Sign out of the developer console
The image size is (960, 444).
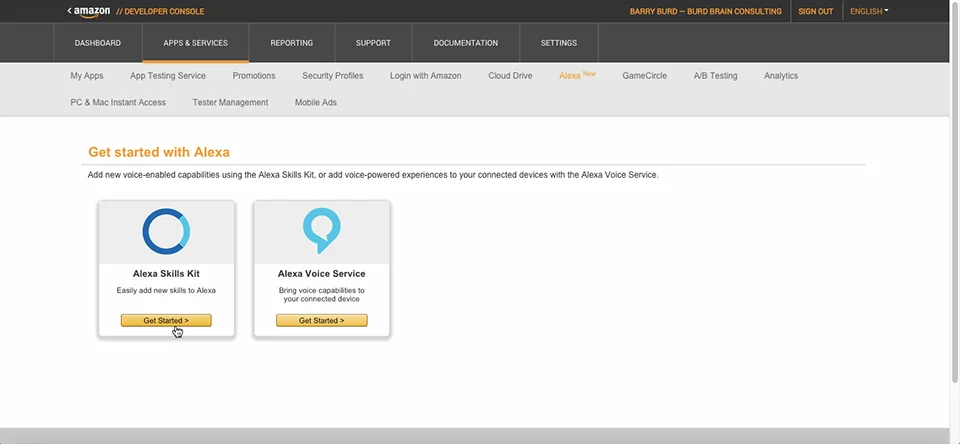(x=816, y=11)
